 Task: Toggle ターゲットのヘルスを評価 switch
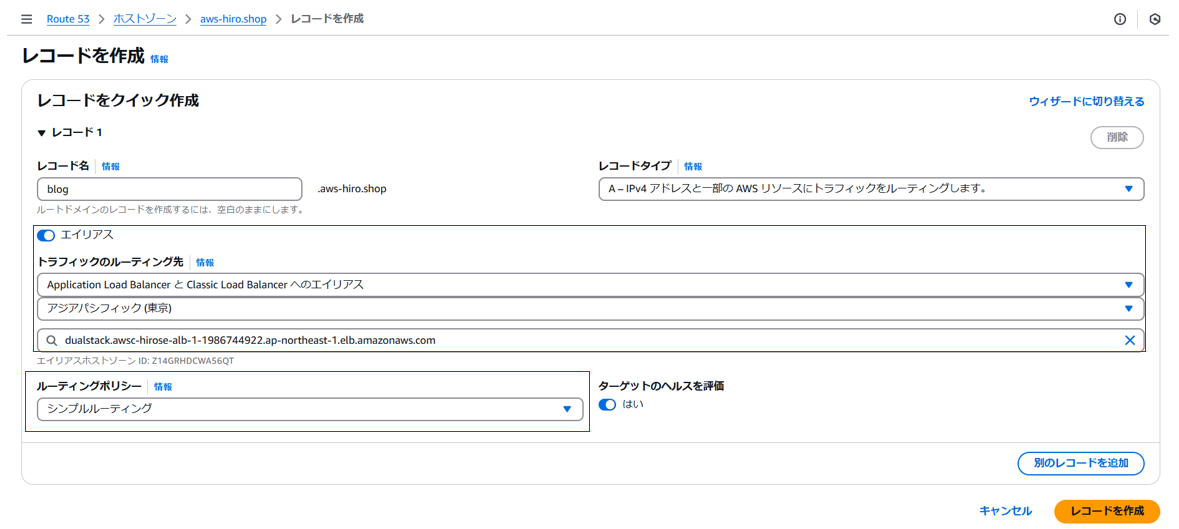coord(607,405)
